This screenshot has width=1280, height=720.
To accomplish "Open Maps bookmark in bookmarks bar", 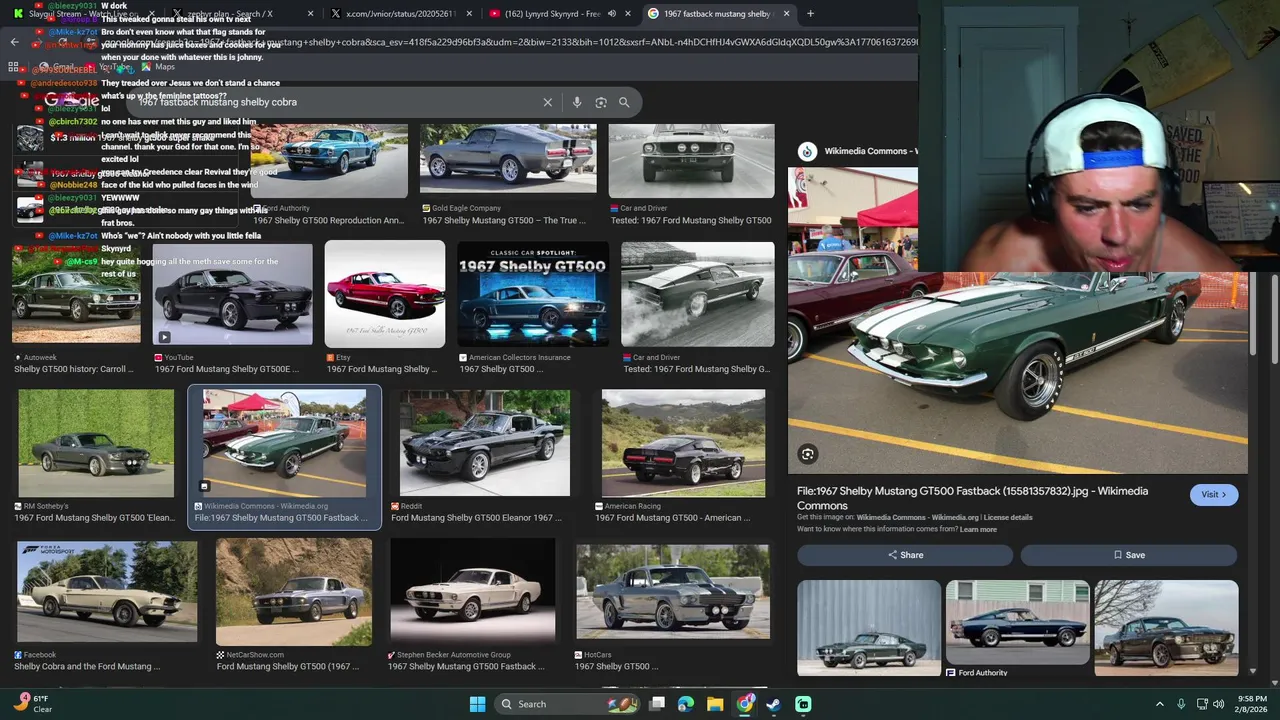I will (158, 67).
